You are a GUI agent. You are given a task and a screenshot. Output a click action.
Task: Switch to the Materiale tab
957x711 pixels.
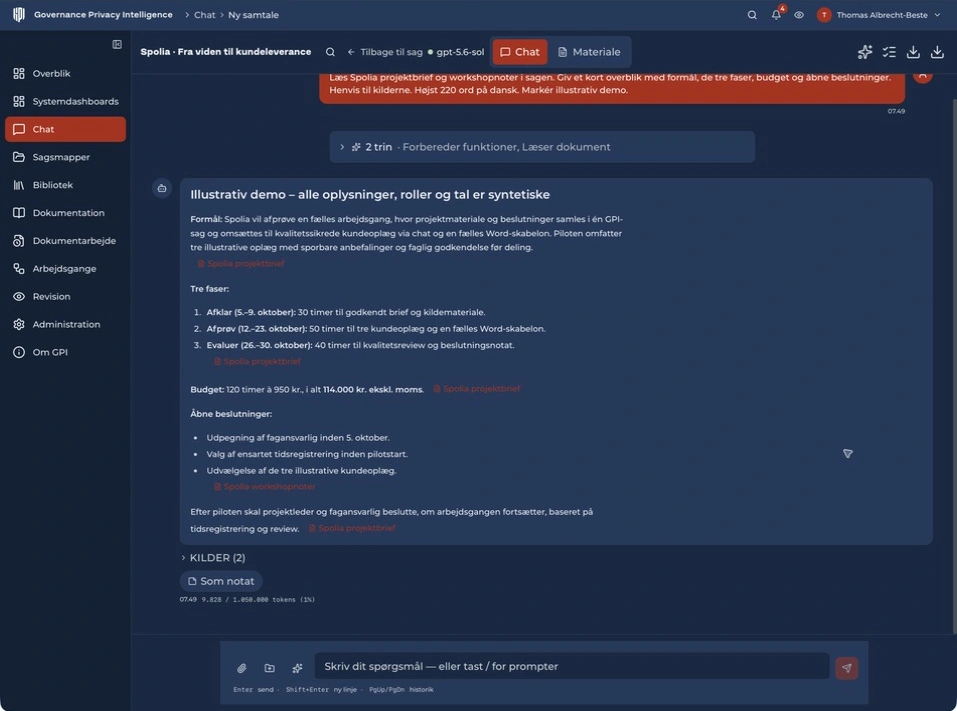[x=590, y=52]
